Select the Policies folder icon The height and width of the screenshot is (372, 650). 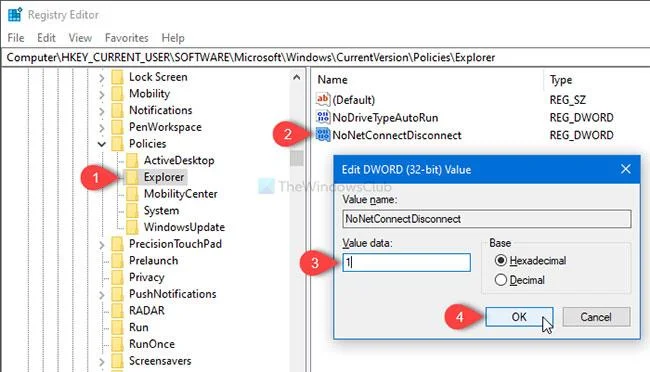[118, 143]
